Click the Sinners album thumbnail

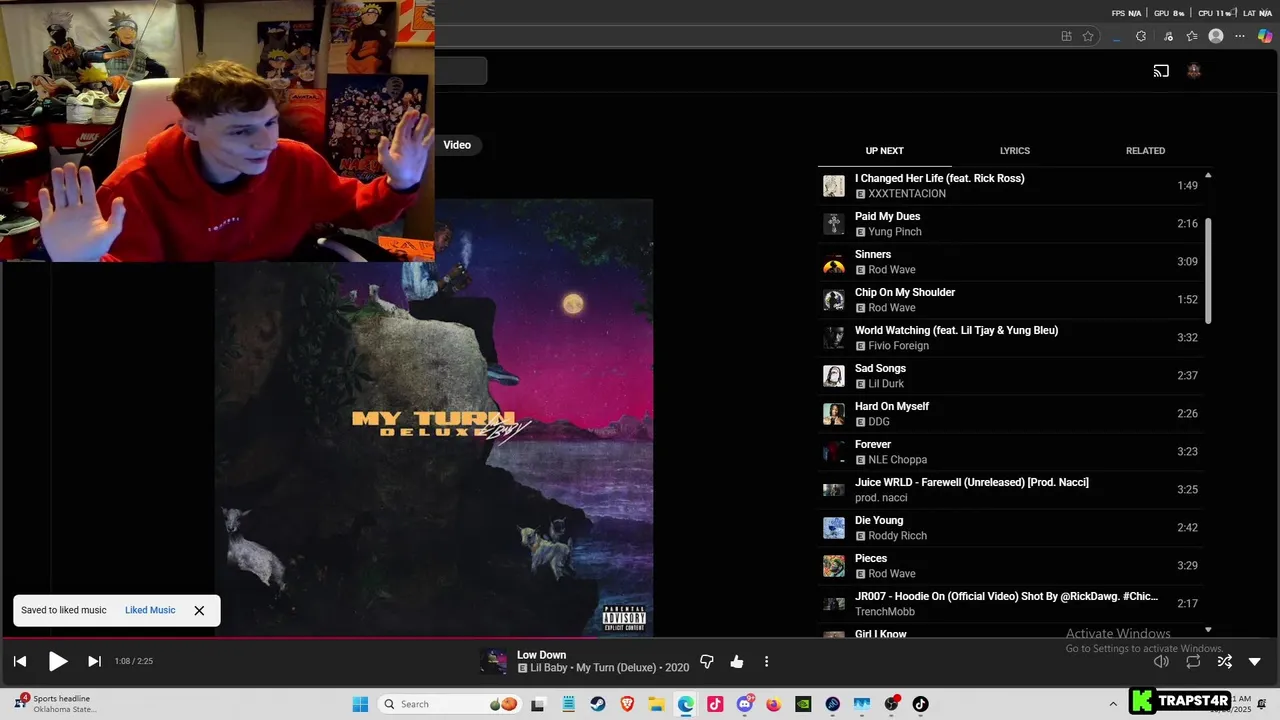point(834,262)
